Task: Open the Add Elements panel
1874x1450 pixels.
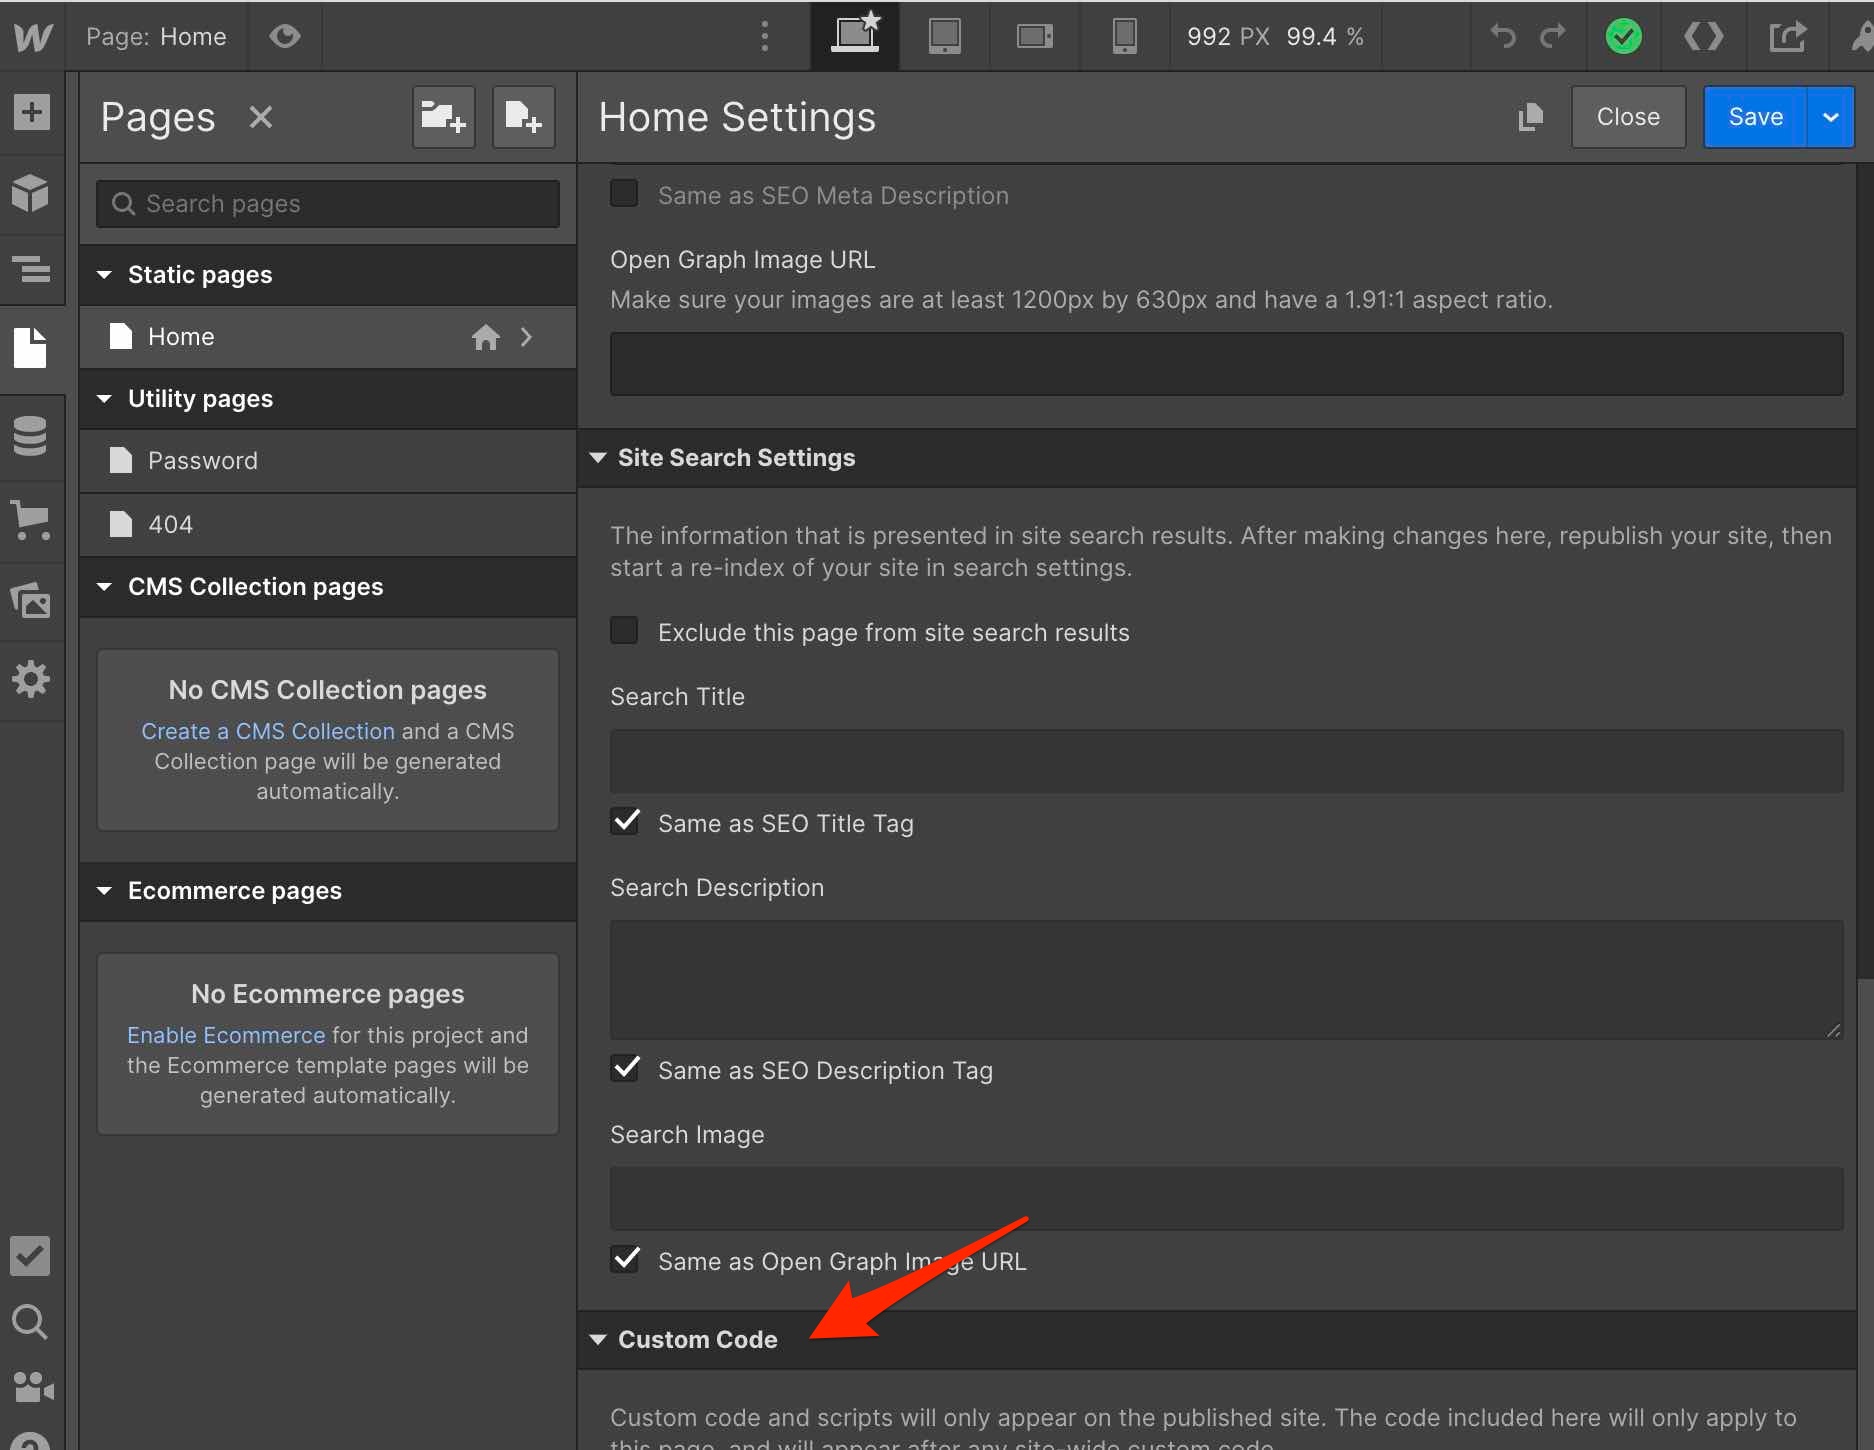Action: pyautogui.click(x=32, y=111)
